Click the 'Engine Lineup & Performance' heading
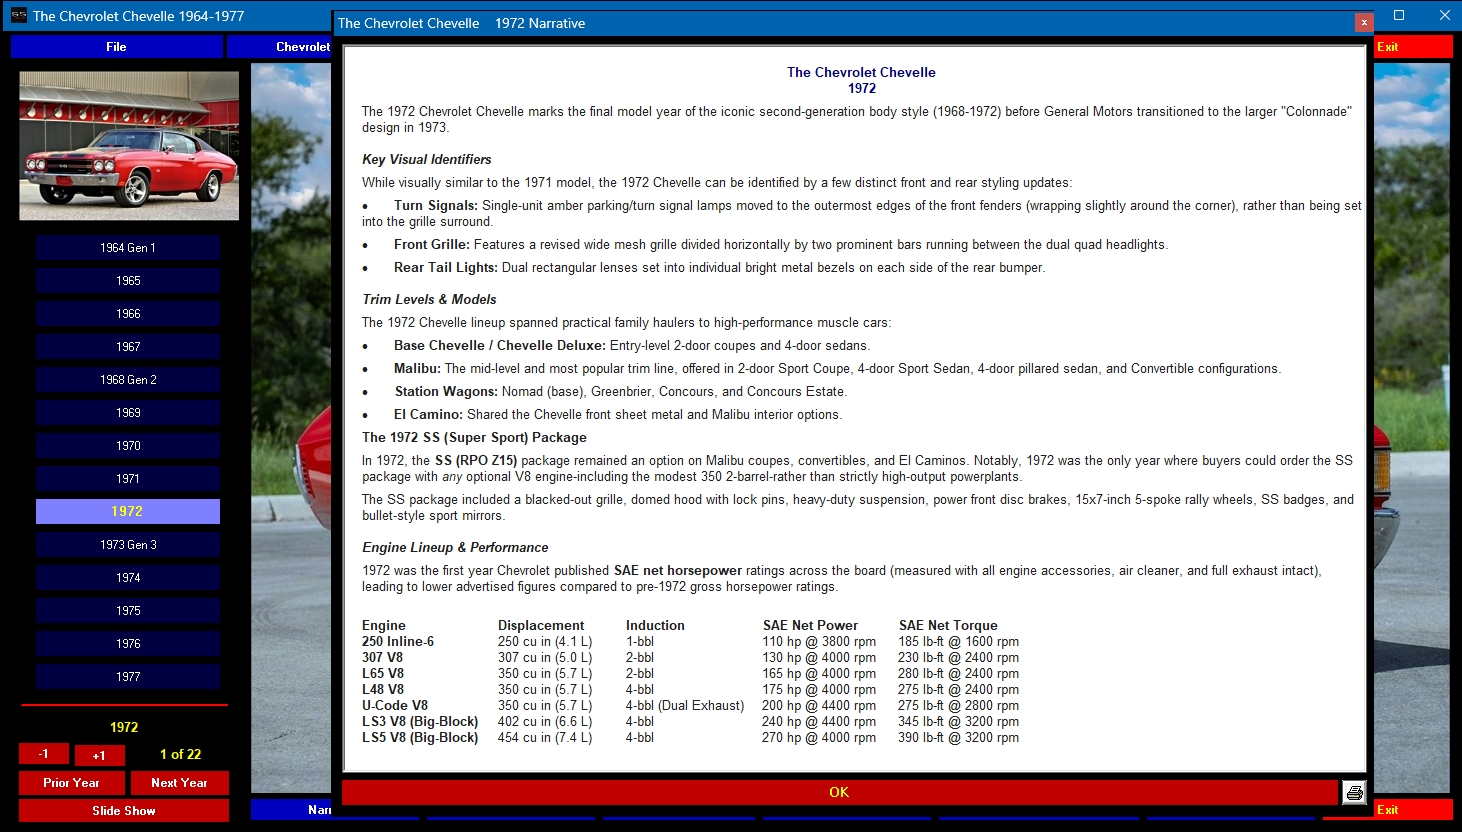Screen dimensions: 1462x832 tap(455, 547)
